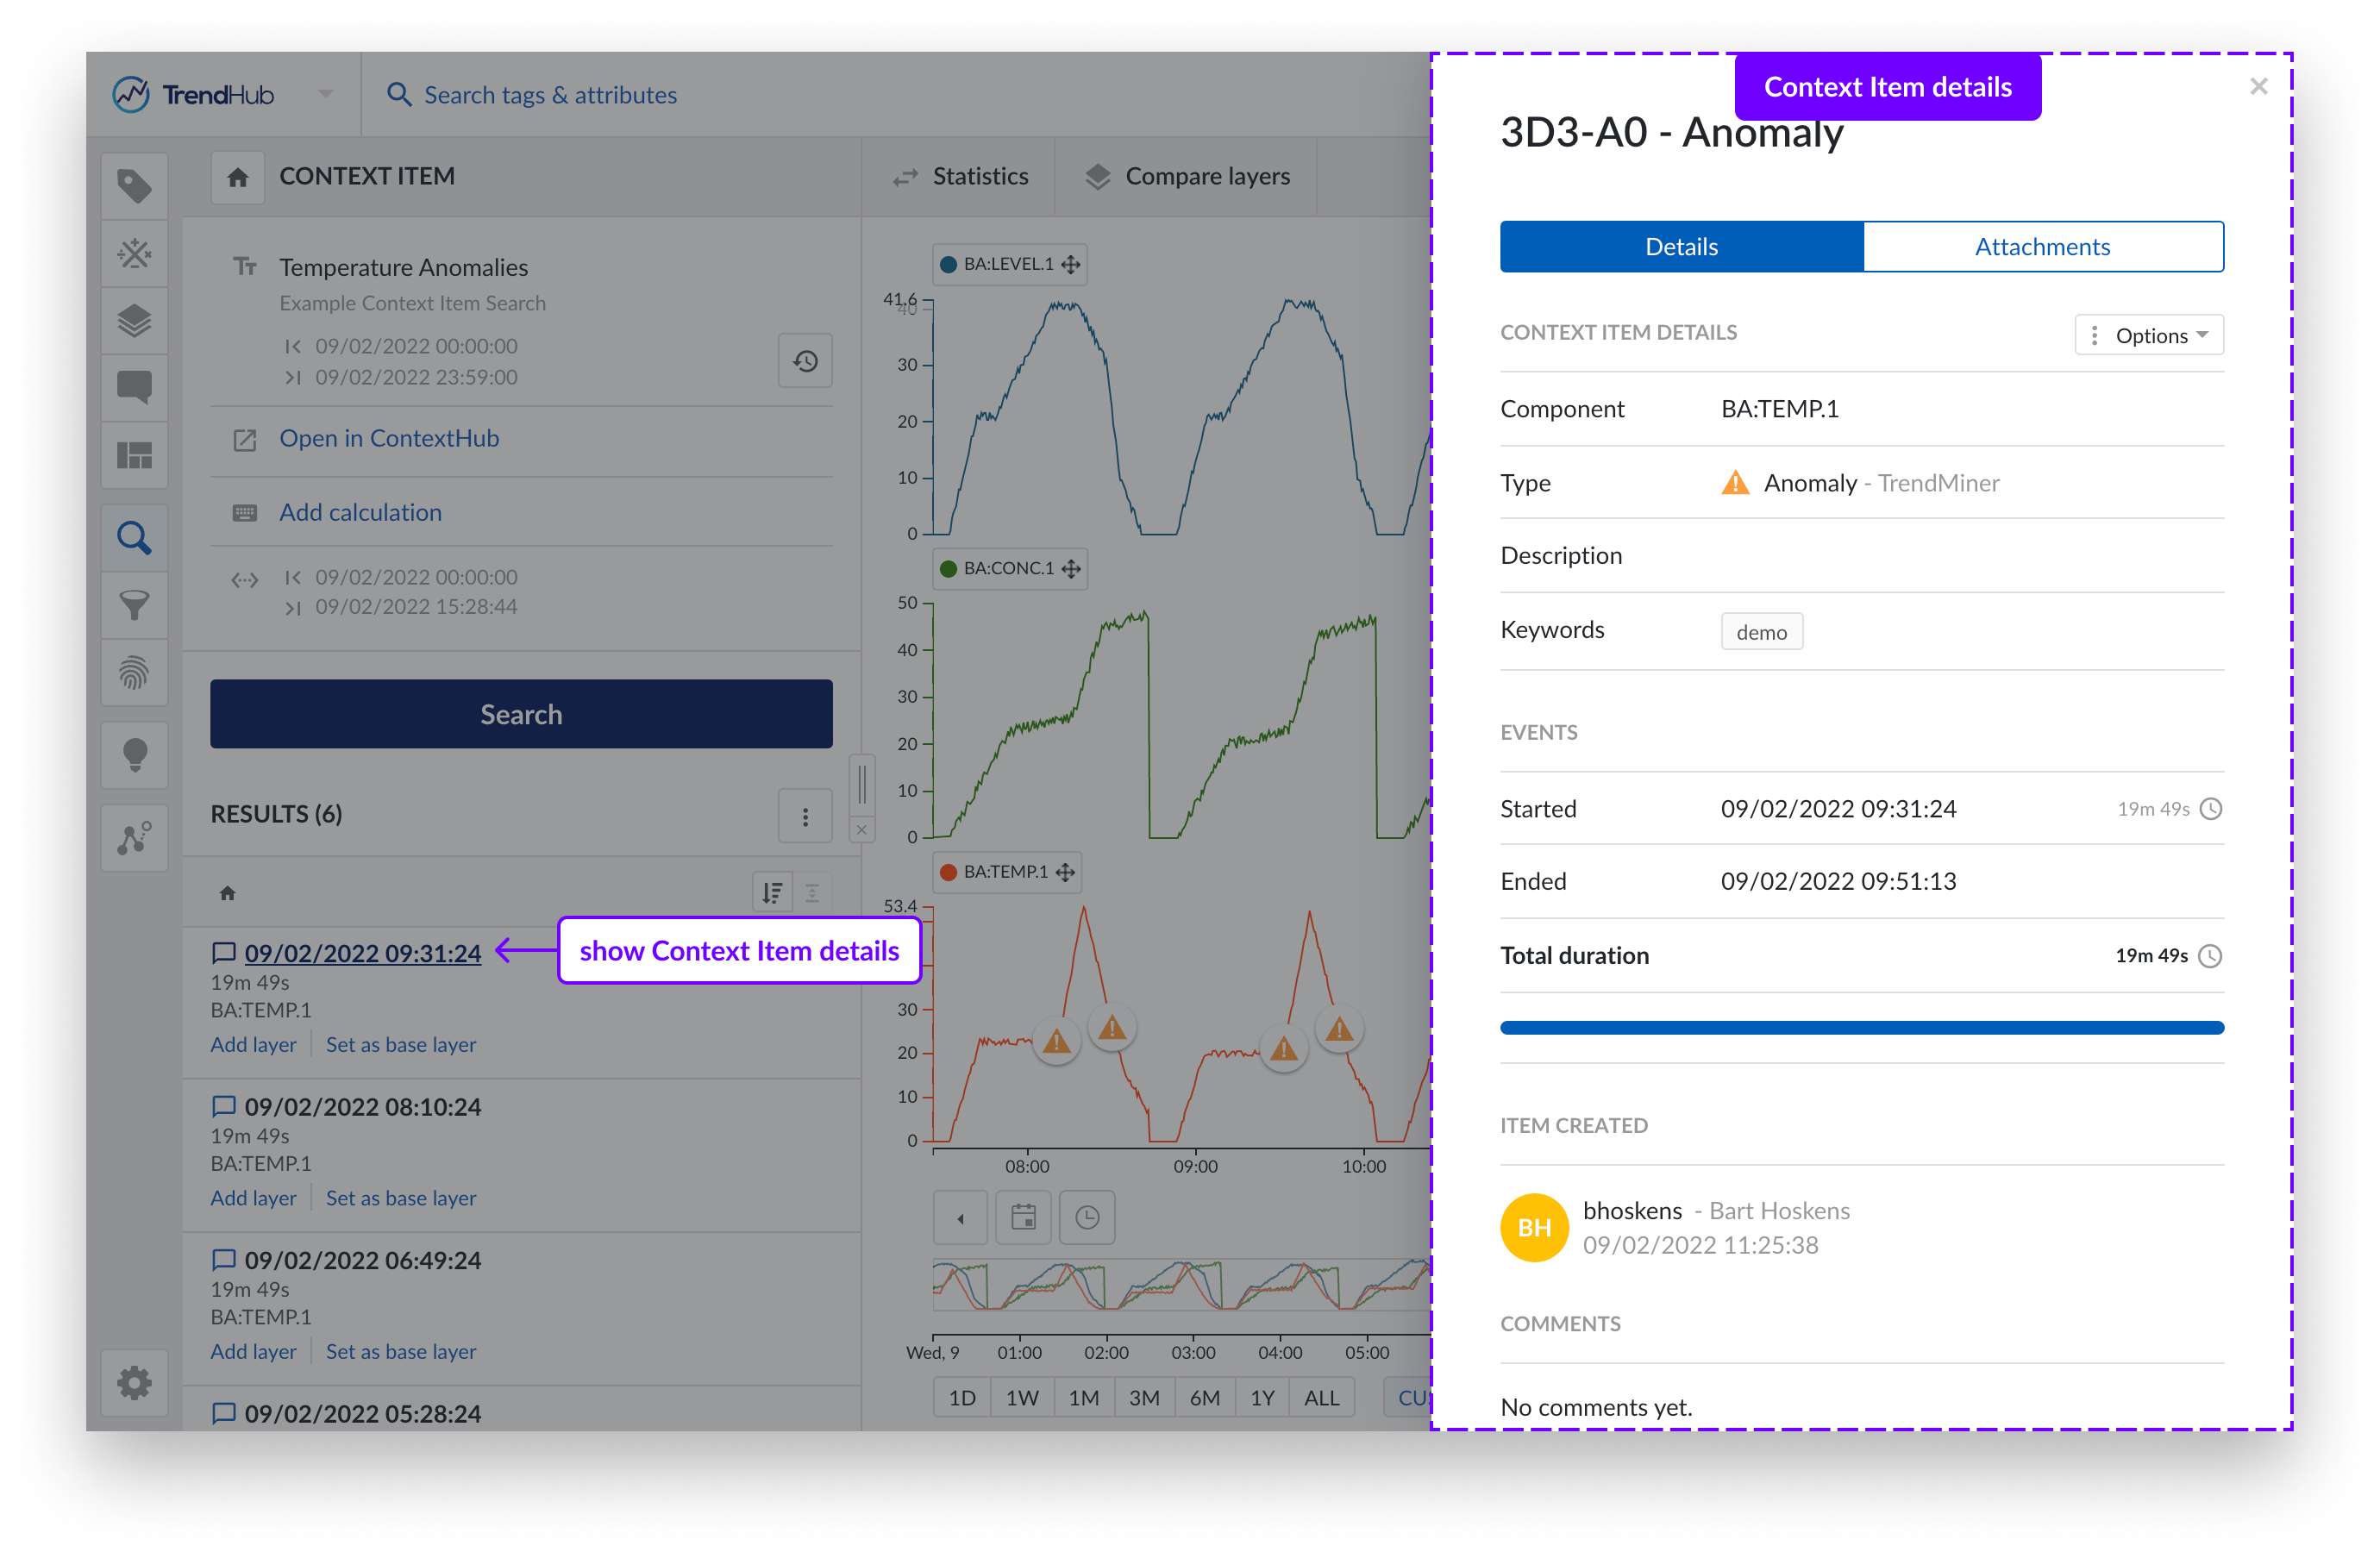The image size is (2380, 1552).
Task: Switch to the Attachments tab
Action: 2042,246
